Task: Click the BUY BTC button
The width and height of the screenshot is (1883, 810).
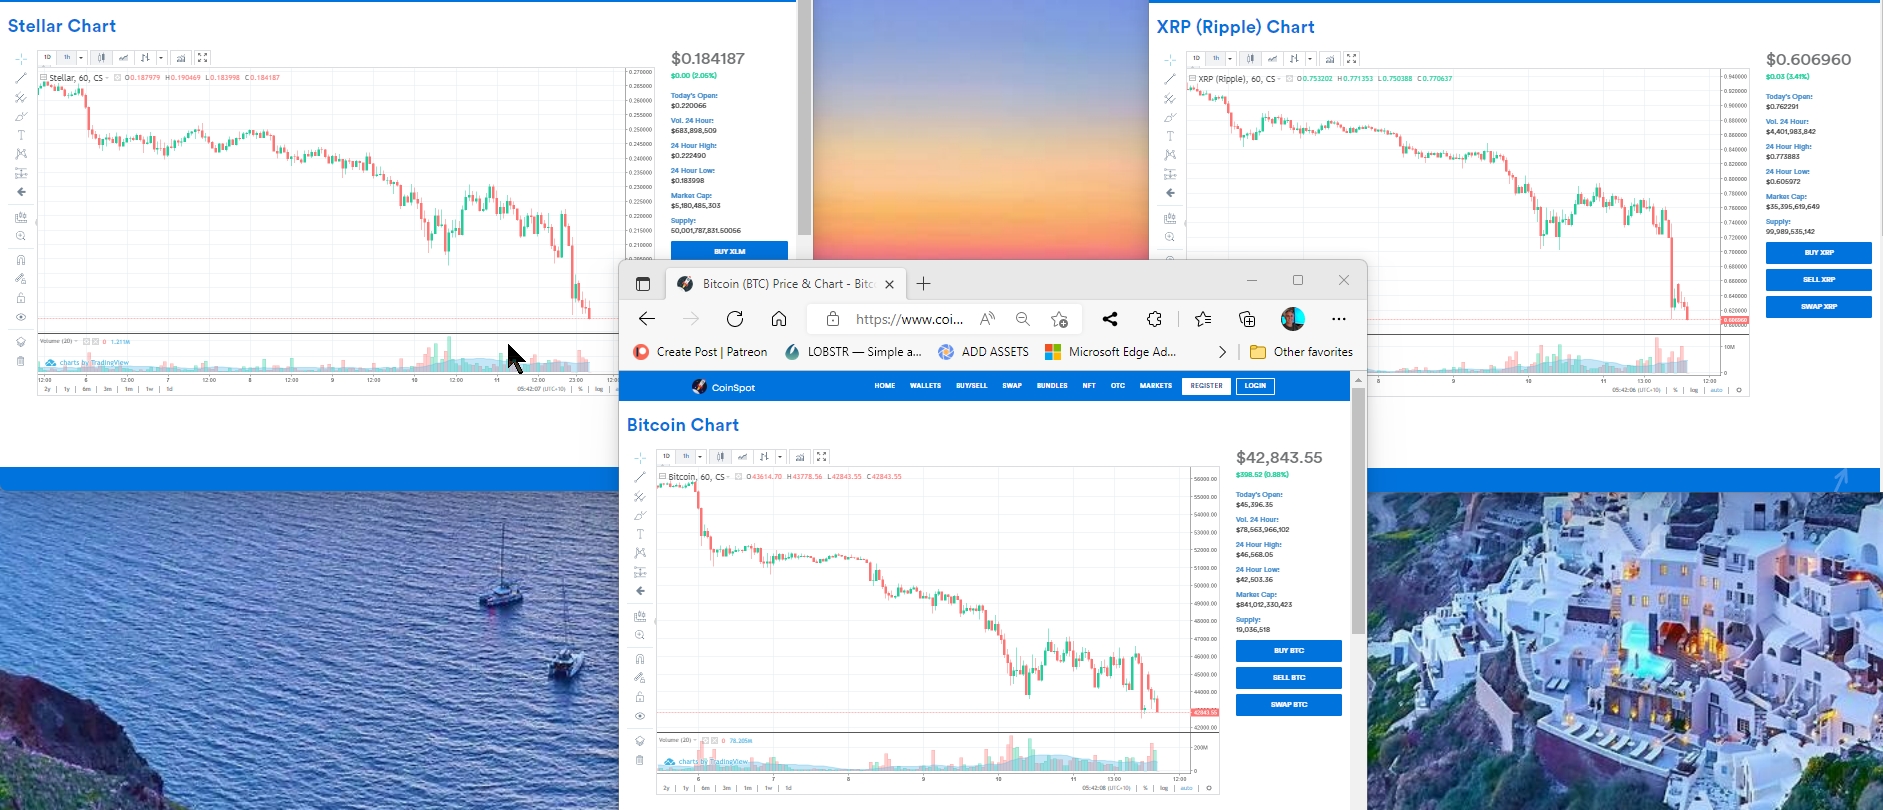Action: coord(1289,651)
